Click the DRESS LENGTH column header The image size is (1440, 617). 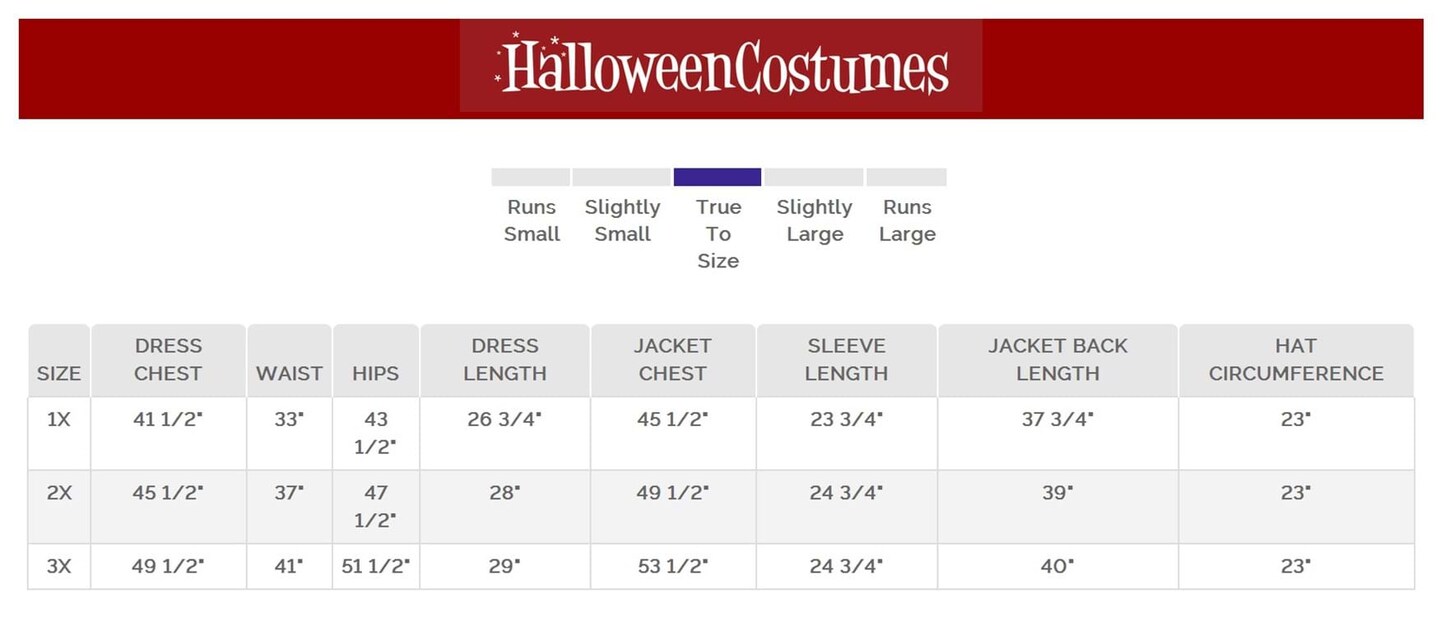pyautogui.click(x=505, y=360)
